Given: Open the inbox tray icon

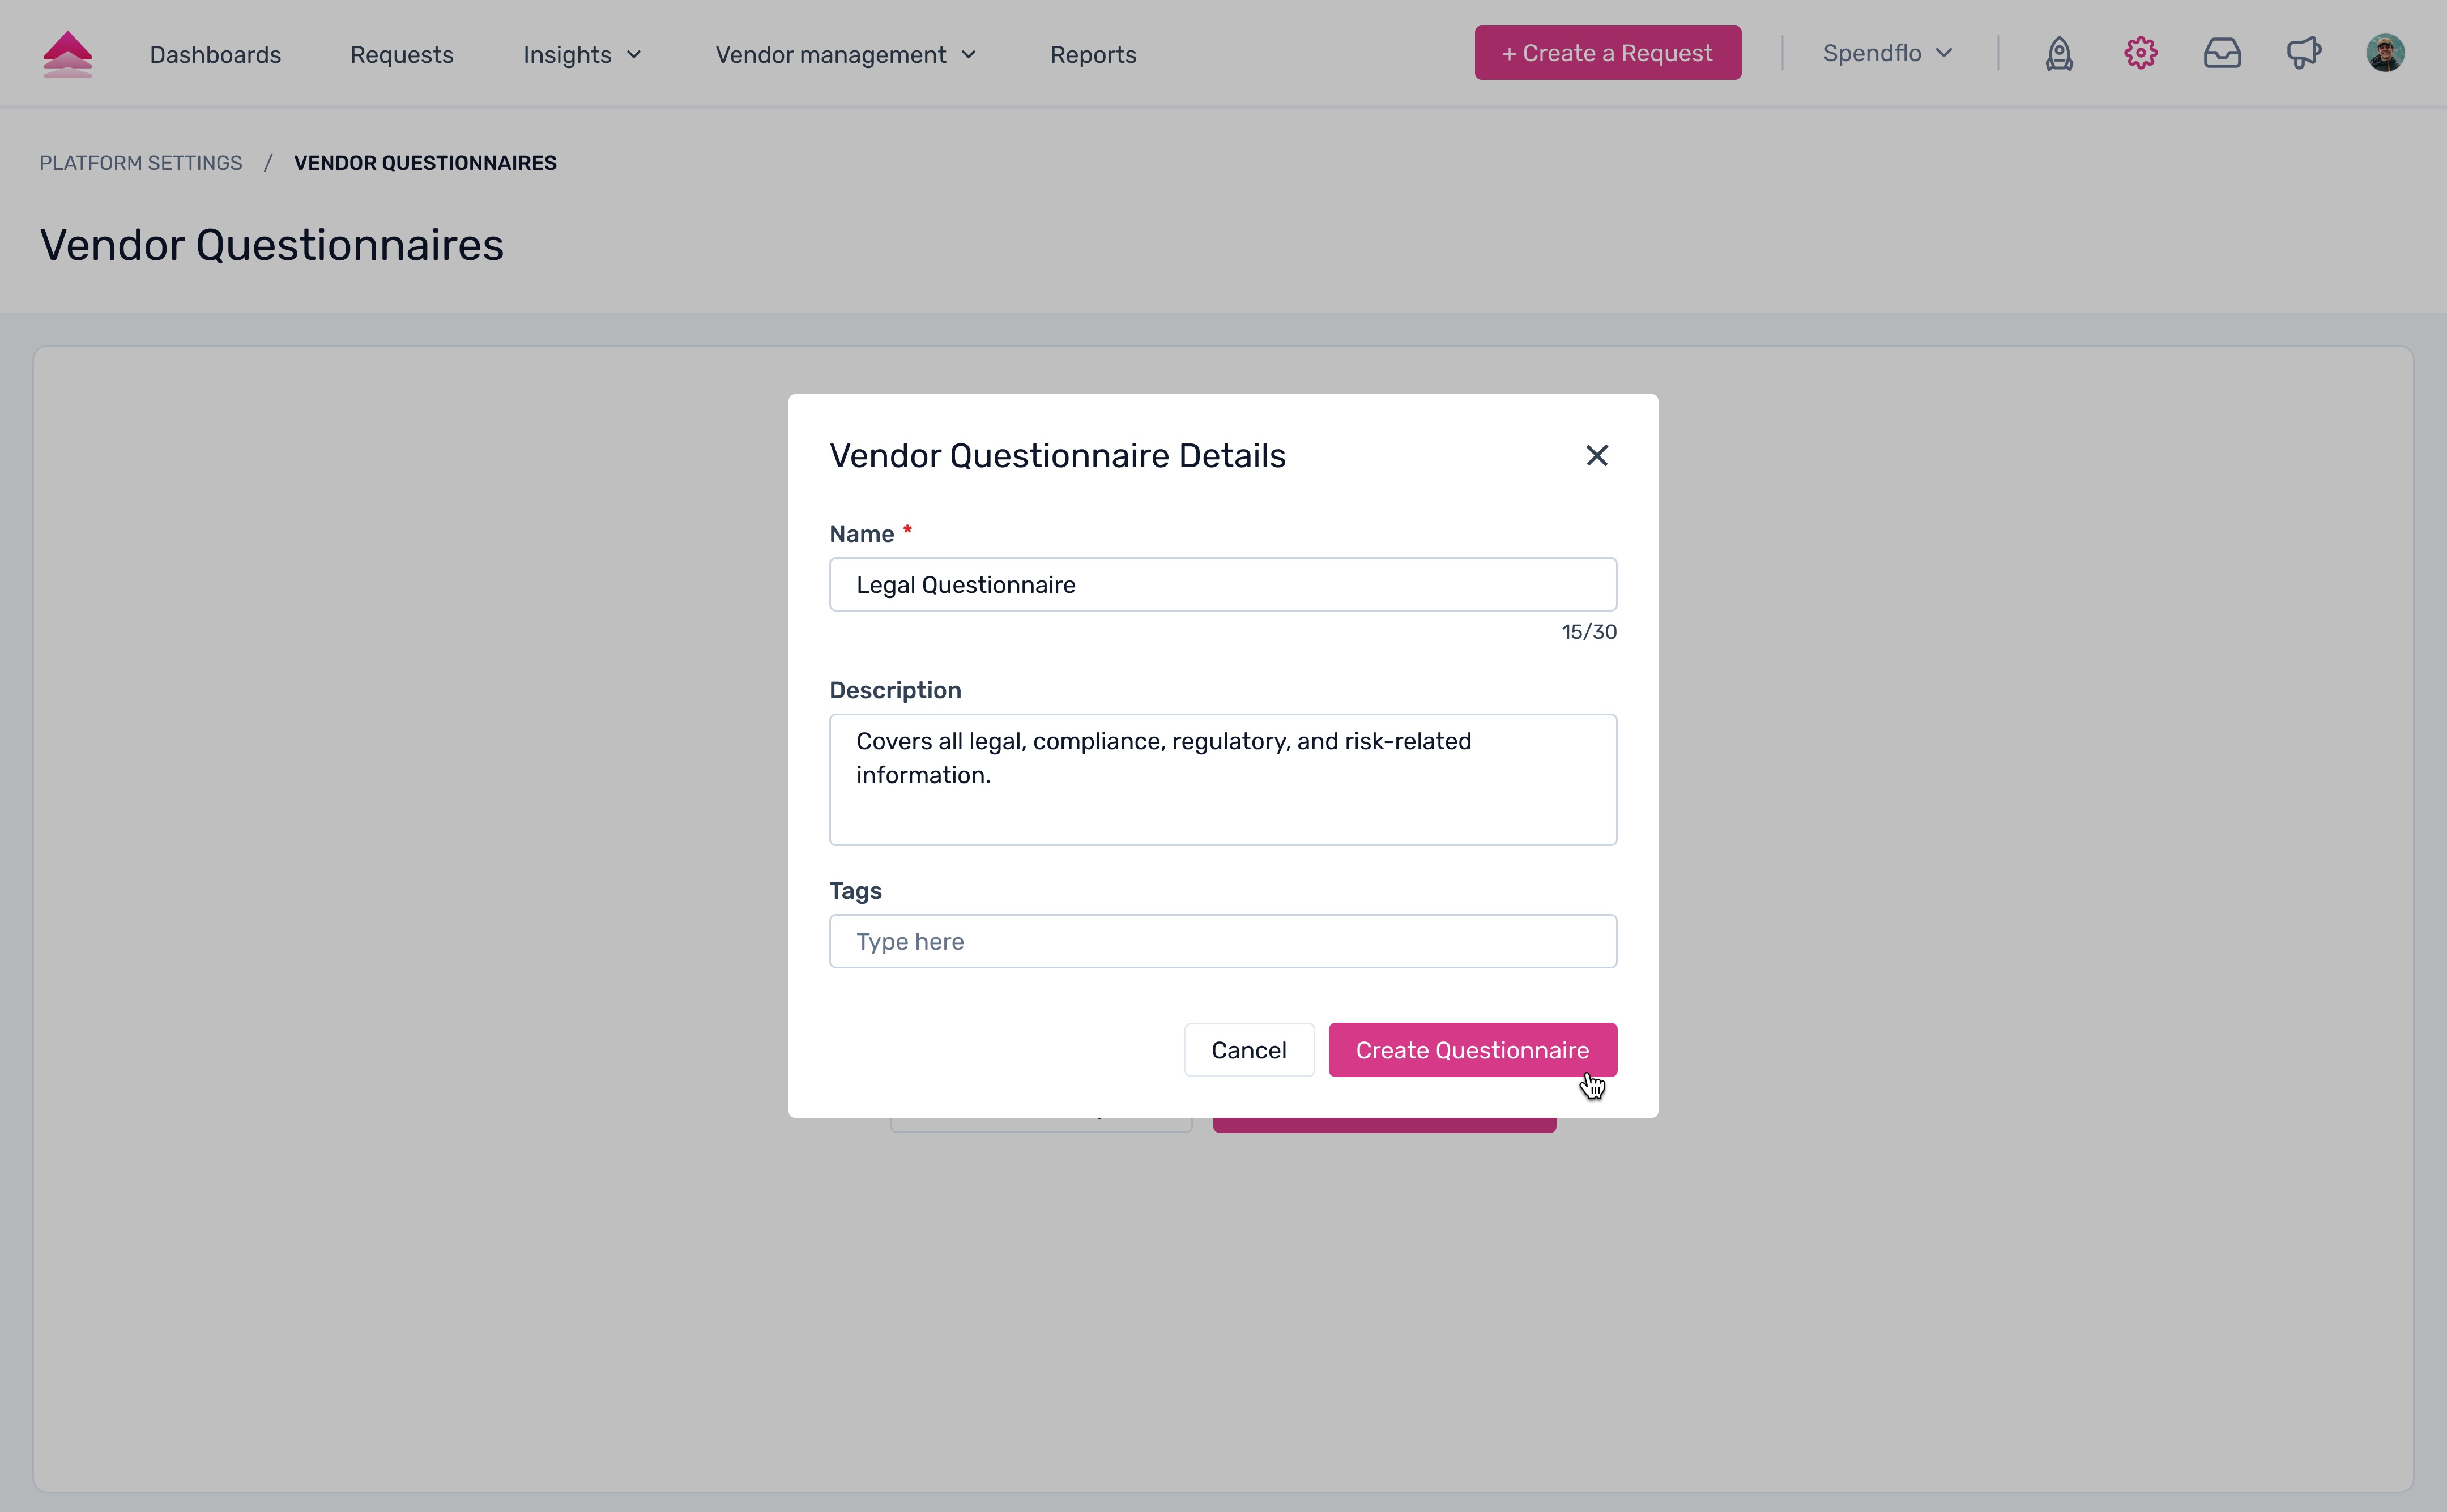Looking at the screenshot, I should tap(2222, 53).
